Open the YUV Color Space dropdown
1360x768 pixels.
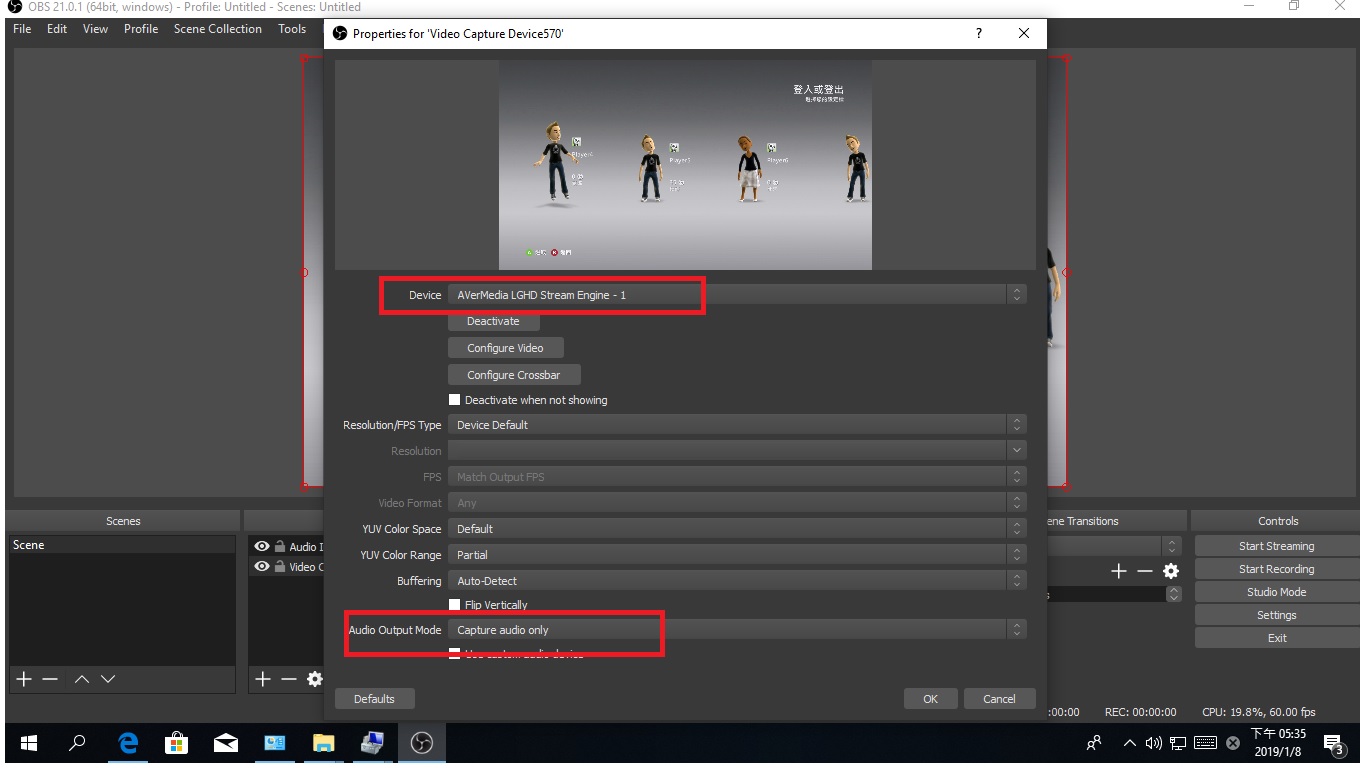pos(737,529)
